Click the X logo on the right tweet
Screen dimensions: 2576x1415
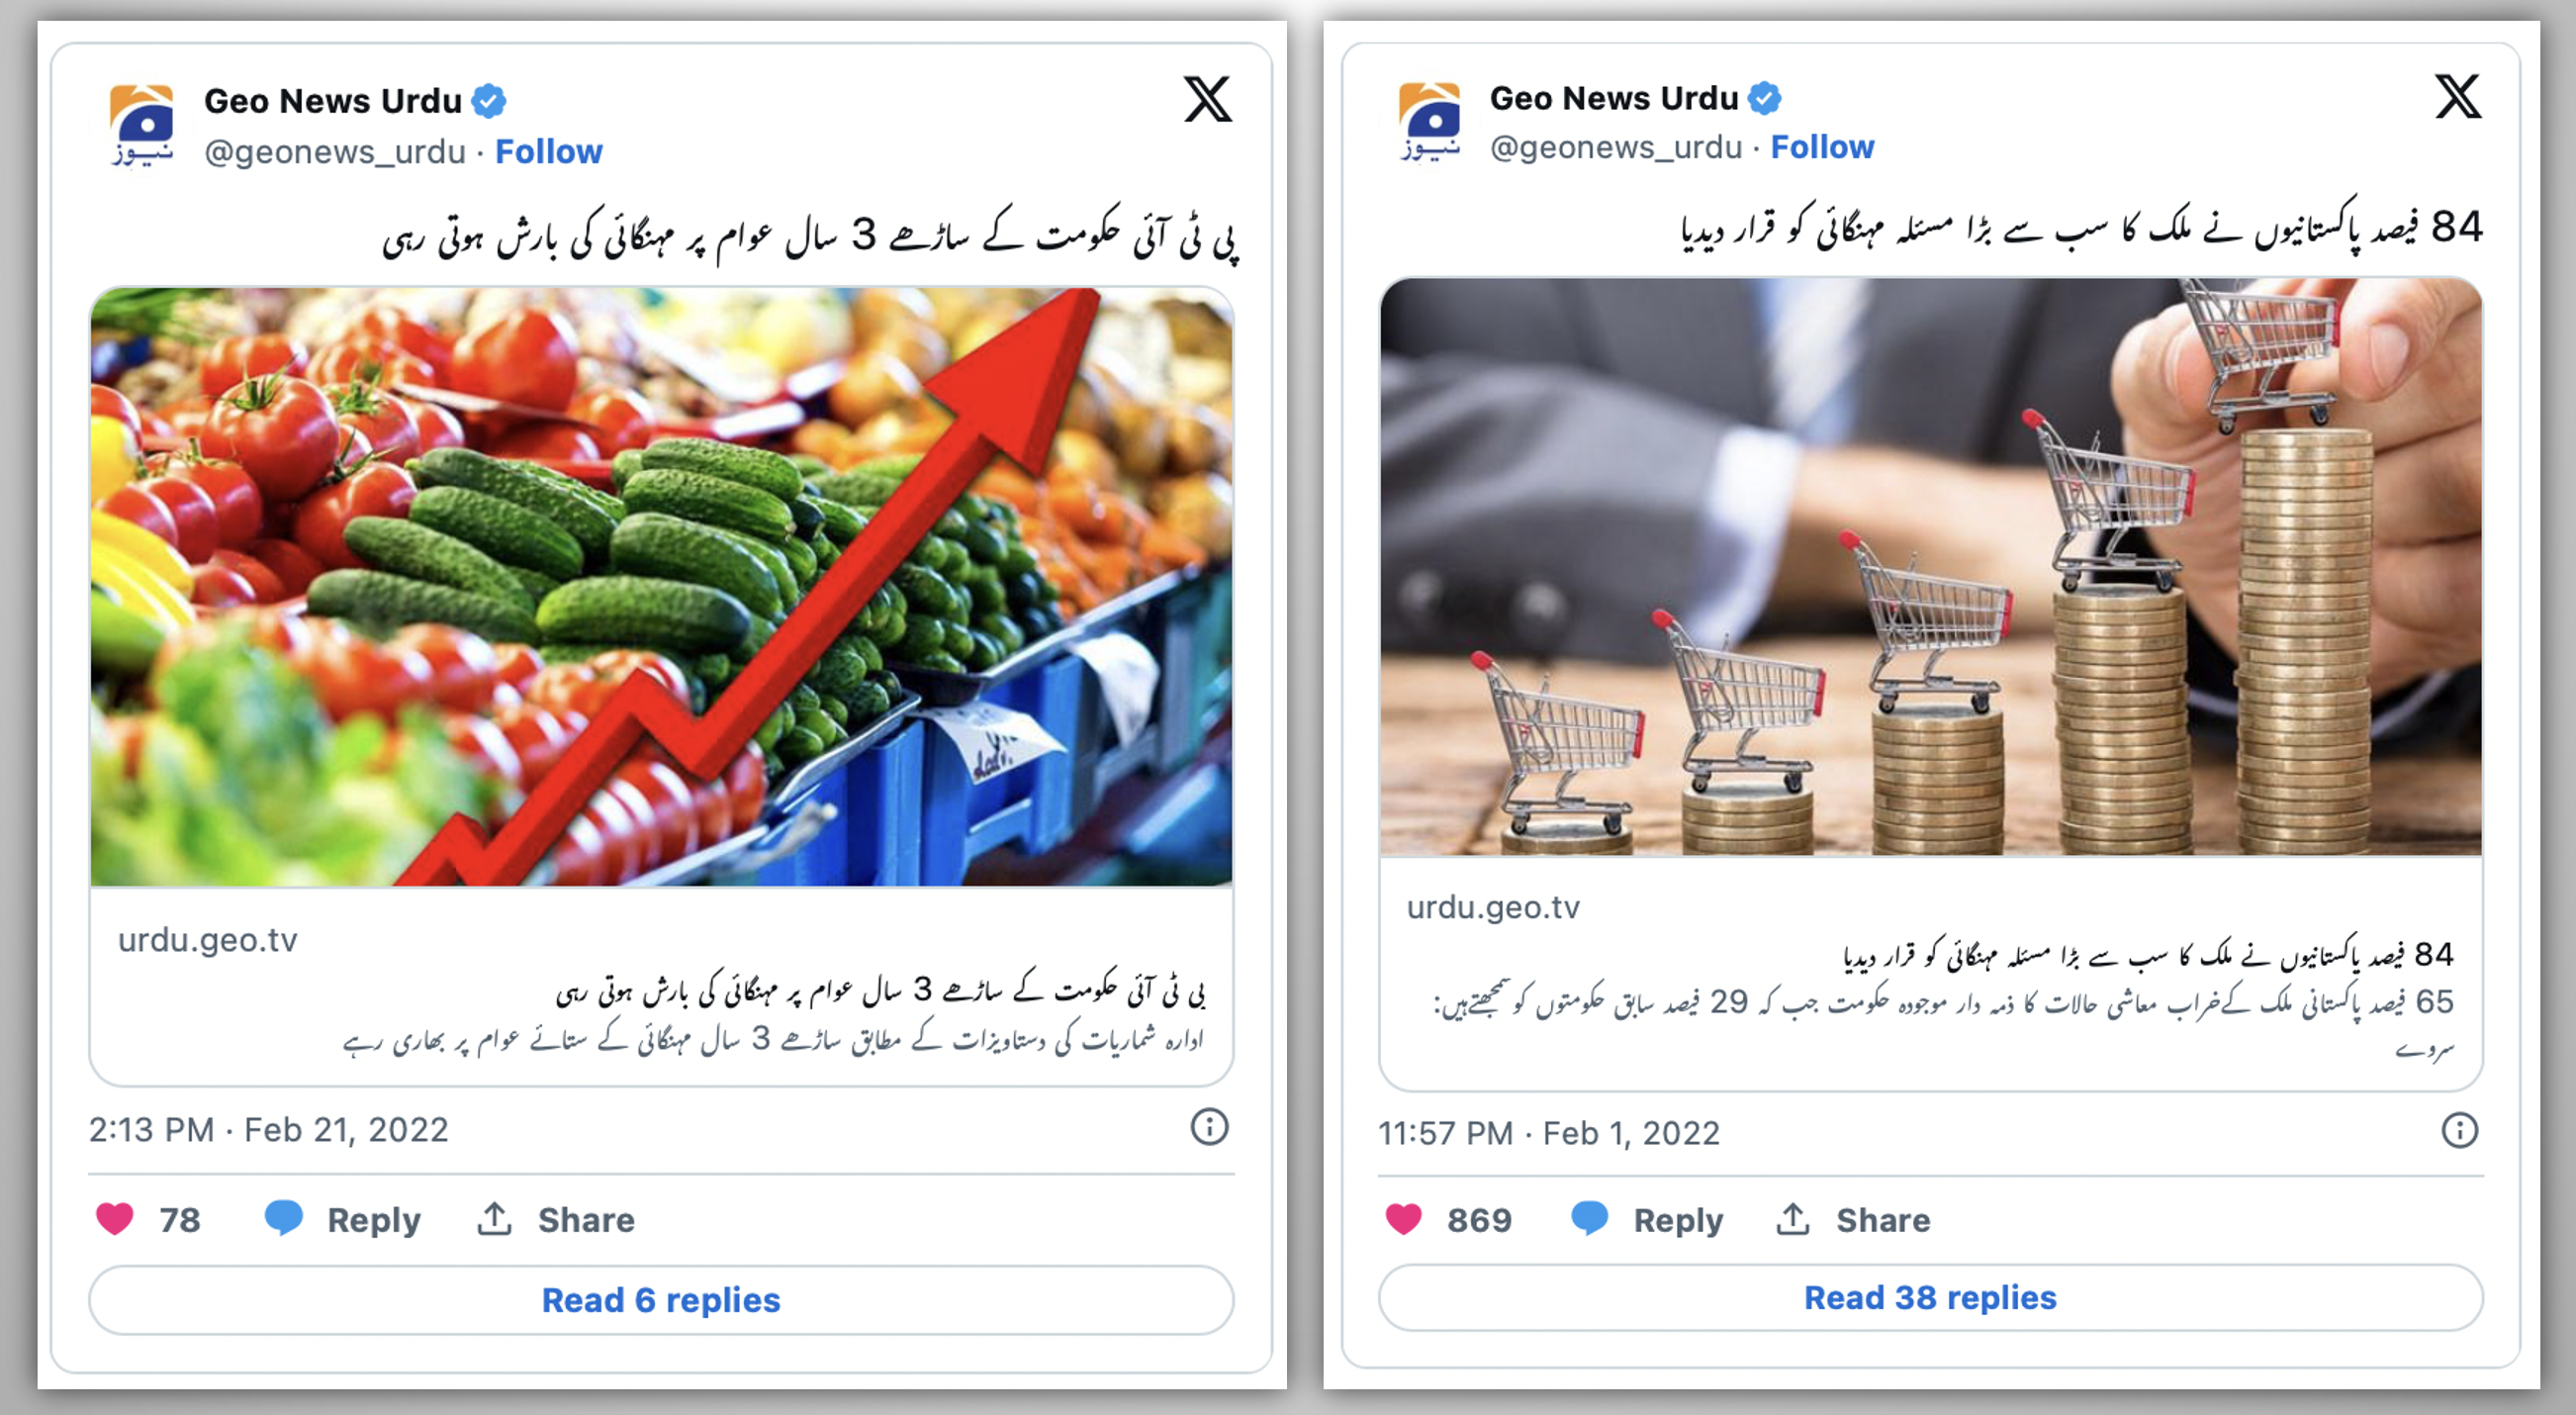2457,96
